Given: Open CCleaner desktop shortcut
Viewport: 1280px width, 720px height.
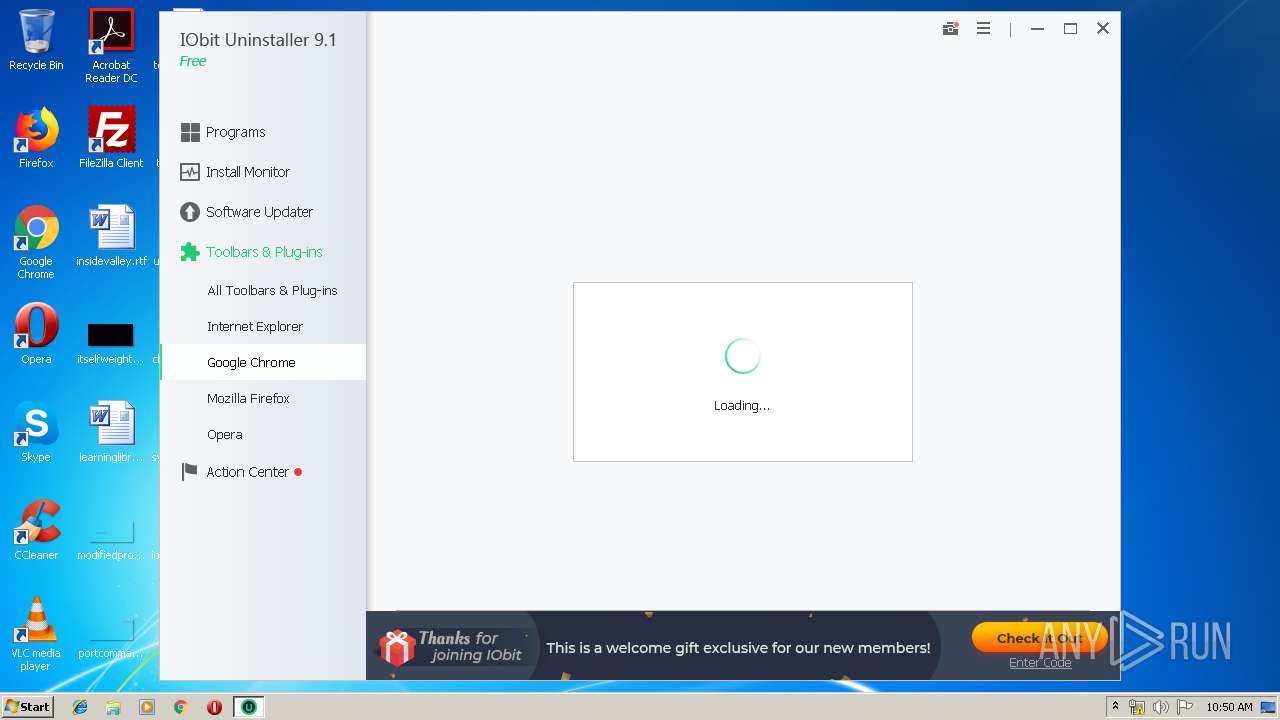Looking at the screenshot, I should pos(36,530).
